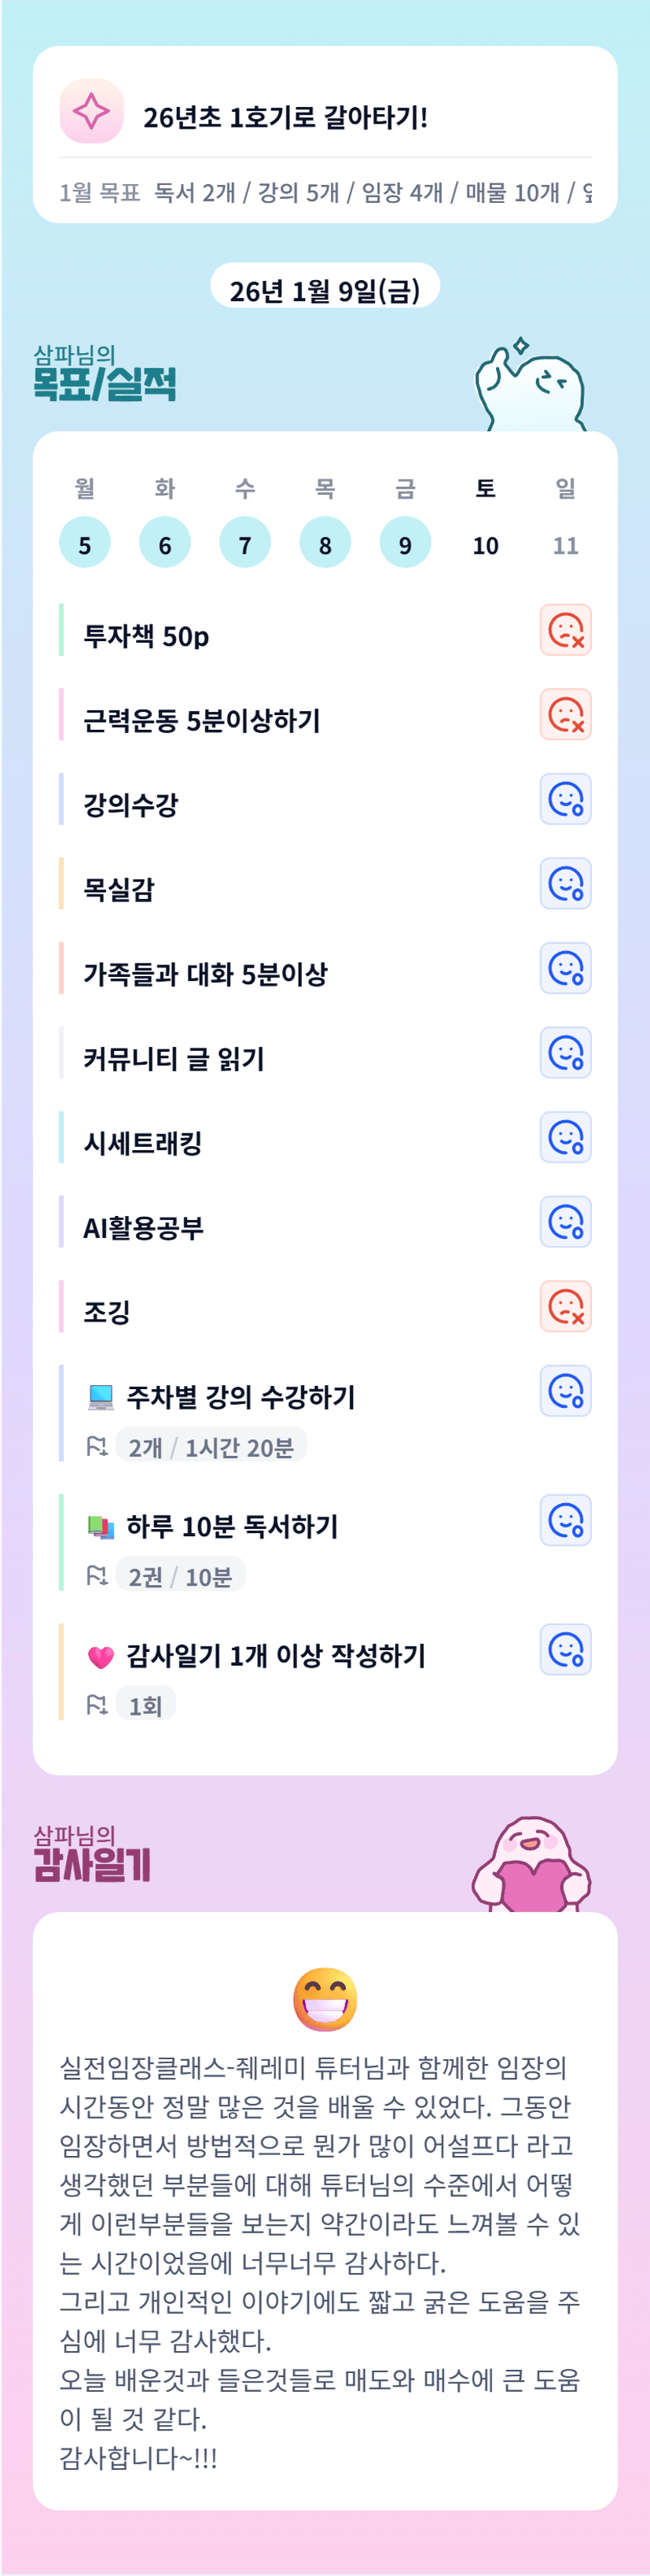Click the books icon beside 하루 10분 독서하기
Screen dimensions: 650x2576
pyautogui.click(x=101, y=1526)
